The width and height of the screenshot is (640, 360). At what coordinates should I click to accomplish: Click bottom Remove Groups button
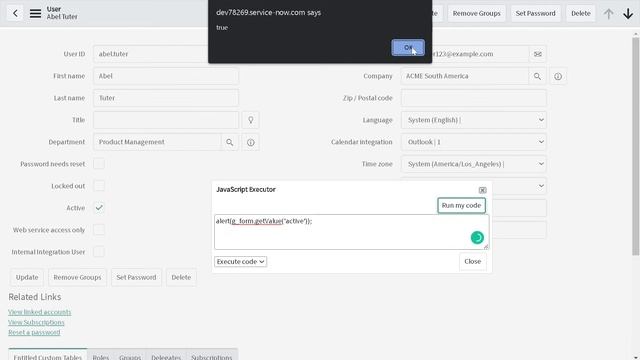pos(77,277)
